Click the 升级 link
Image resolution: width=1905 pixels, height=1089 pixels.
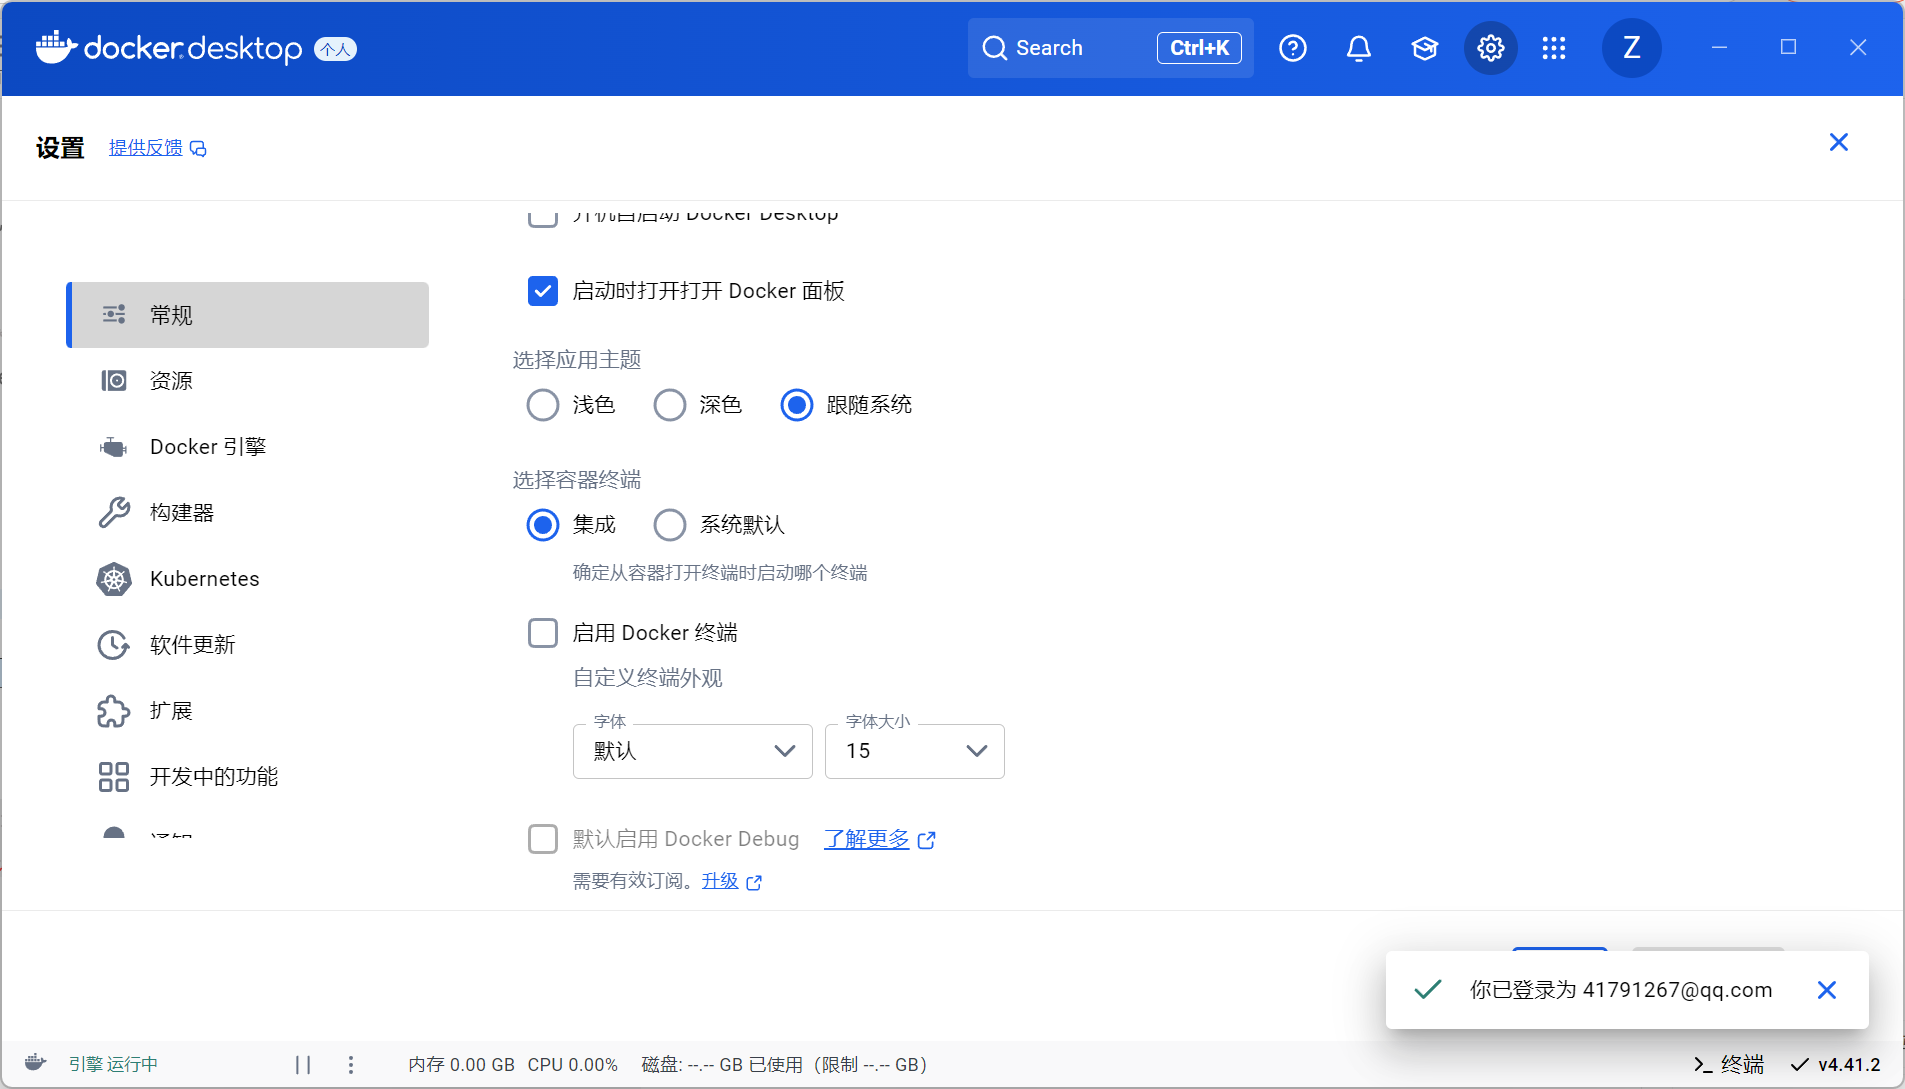tap(720, 881)
